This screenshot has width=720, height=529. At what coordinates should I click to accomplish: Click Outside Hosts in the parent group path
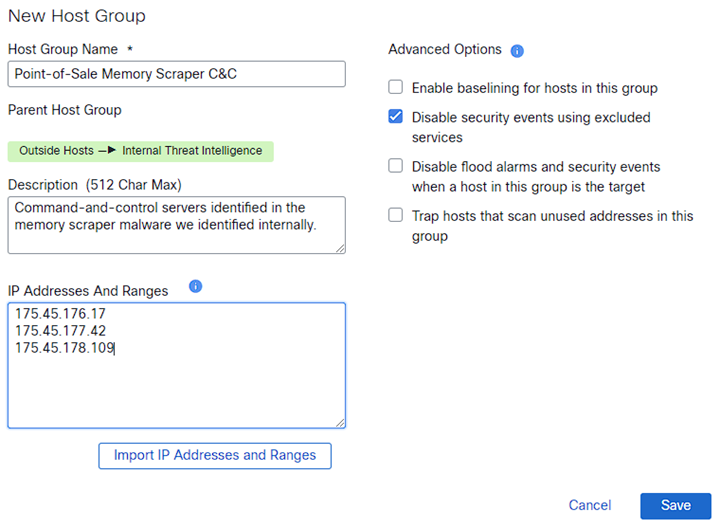[x=56, y=151]
